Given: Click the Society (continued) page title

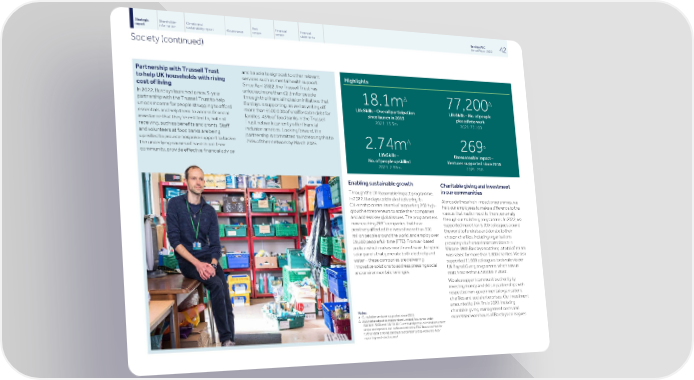Looking at the screenshot, I should [167, 39].
